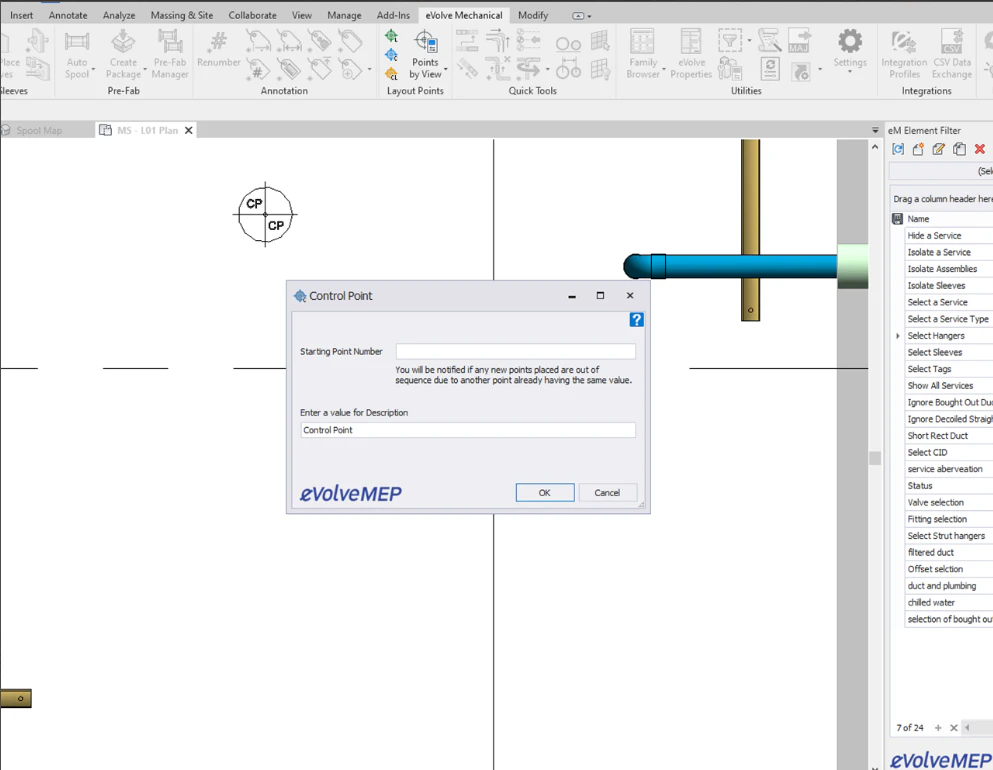Expand the Select Hangers row
993x770 pixels.
click(898, 336)
